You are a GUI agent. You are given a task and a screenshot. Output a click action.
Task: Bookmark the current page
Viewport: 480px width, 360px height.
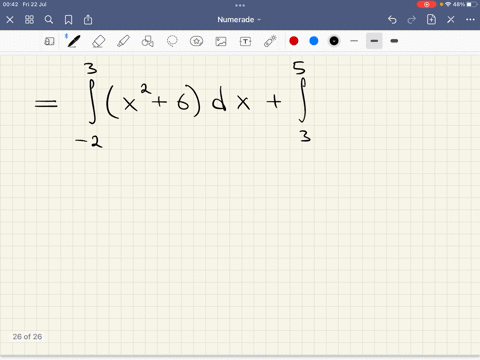click(x=68, y=20)
